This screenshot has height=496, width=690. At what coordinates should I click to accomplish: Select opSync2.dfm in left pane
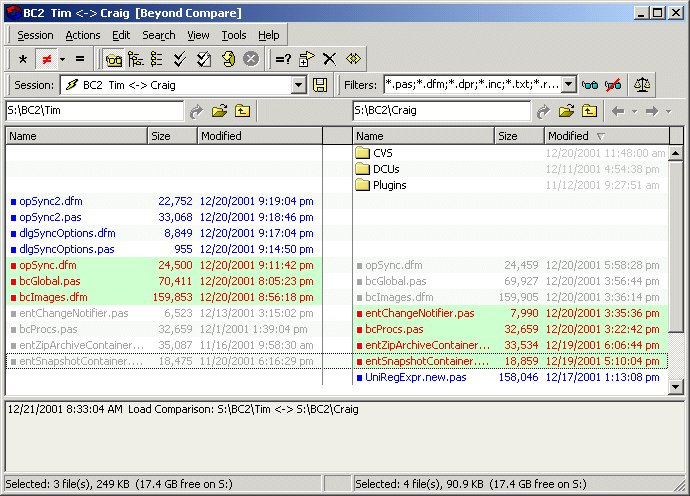pyautogui.click(x=164, y=201)
